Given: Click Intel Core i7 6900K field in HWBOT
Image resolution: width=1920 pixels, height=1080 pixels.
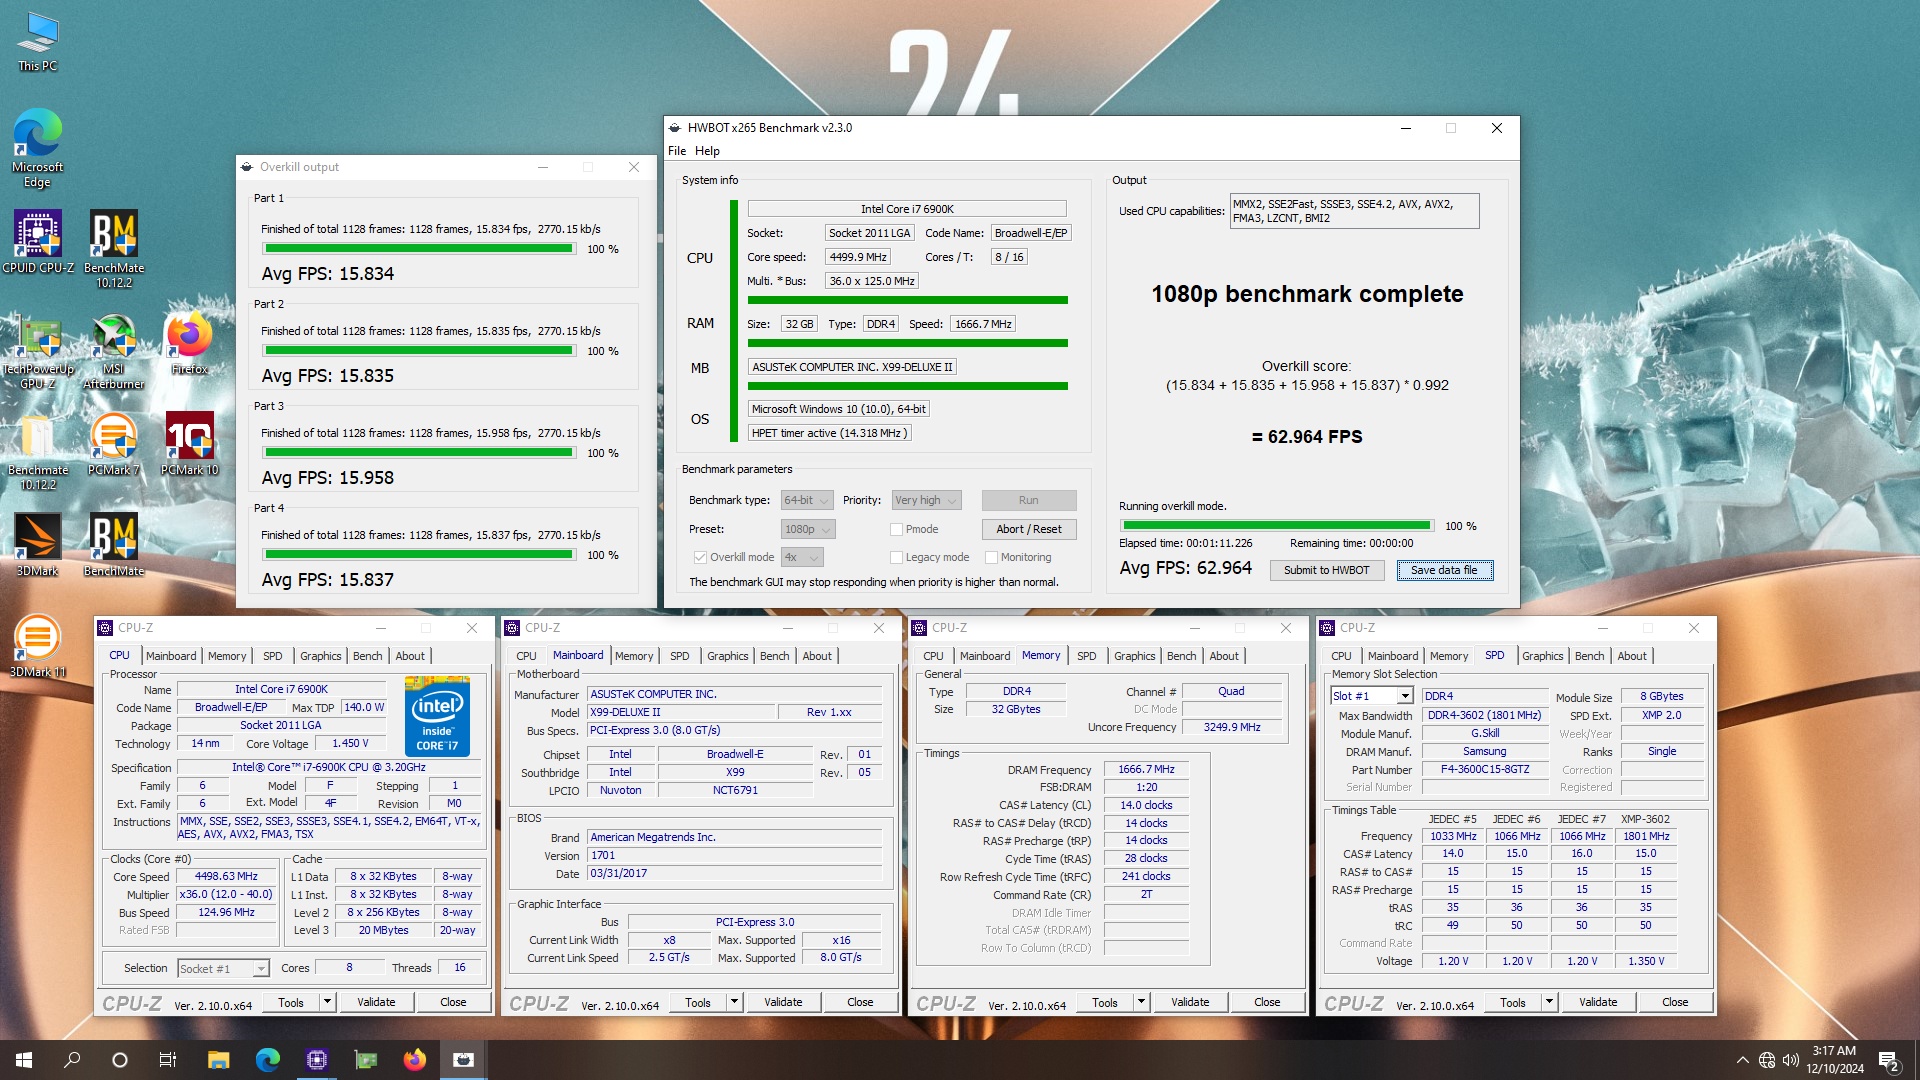Looking at the screenshot, I should click(x=907, y=209).
